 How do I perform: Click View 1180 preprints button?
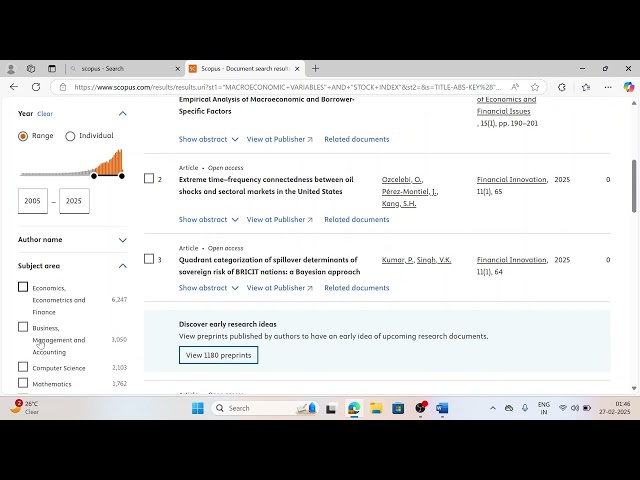218,355
